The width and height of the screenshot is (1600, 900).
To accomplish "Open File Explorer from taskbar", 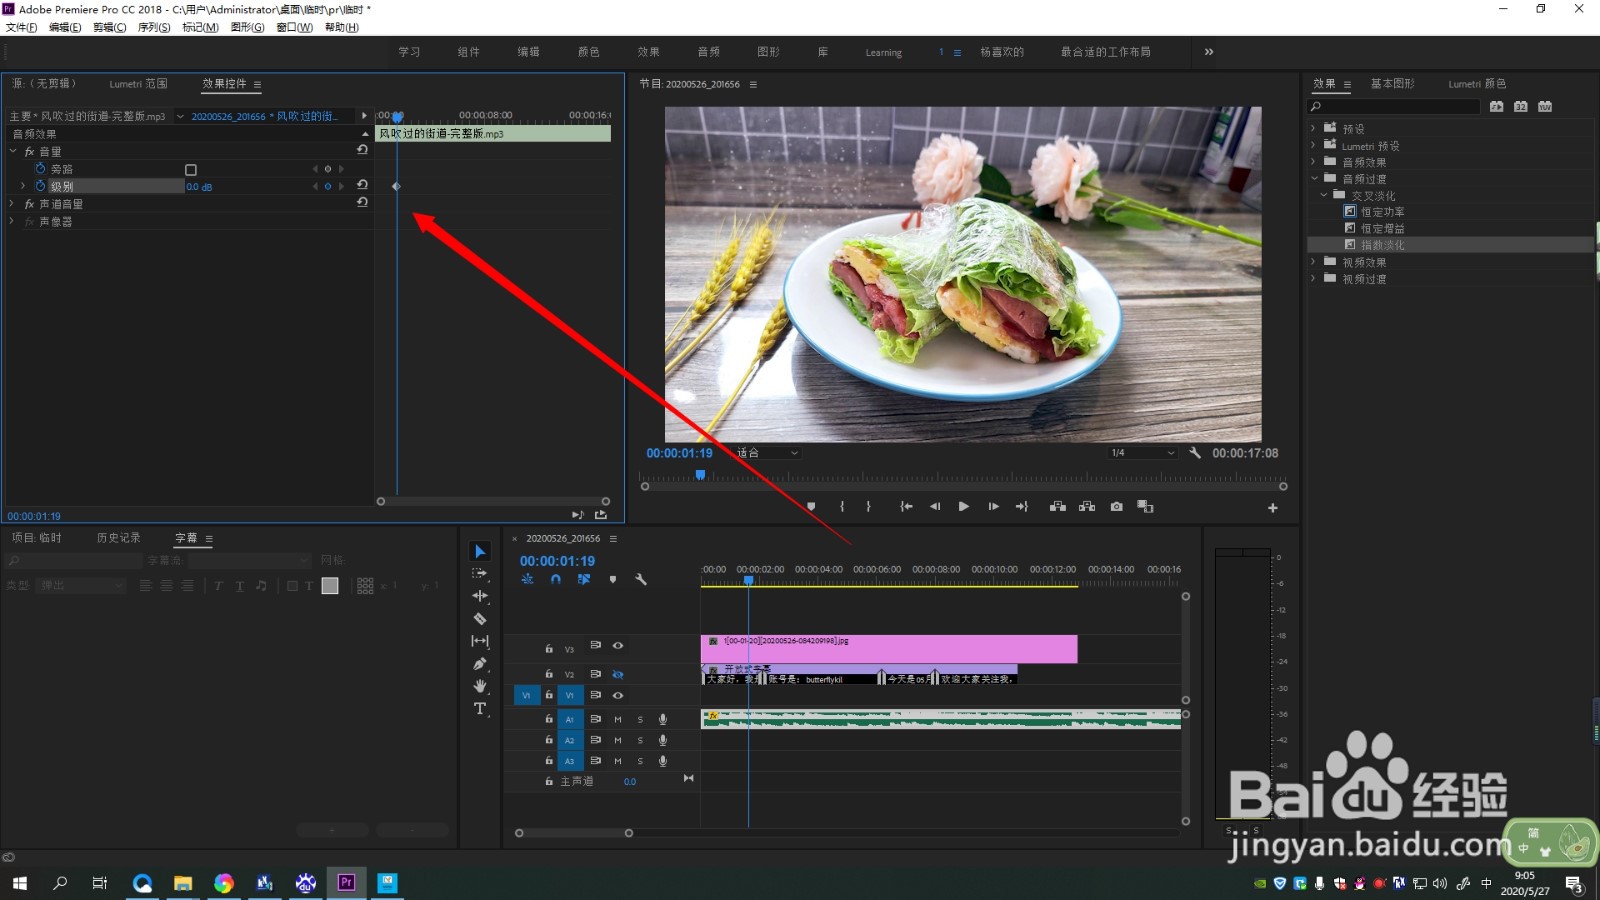I will 183,883.
